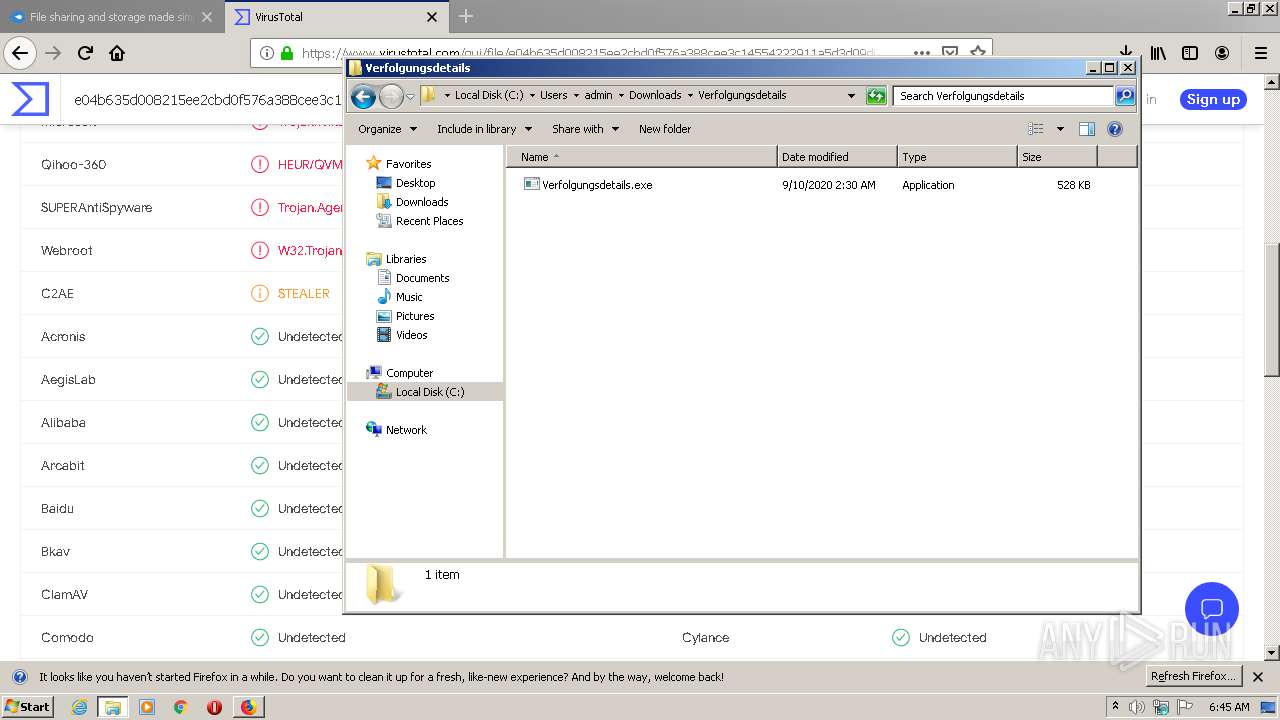Viewport: 1280px width, 720px height.
Task: Sort by Size column header
Action: coord(1057,157)
